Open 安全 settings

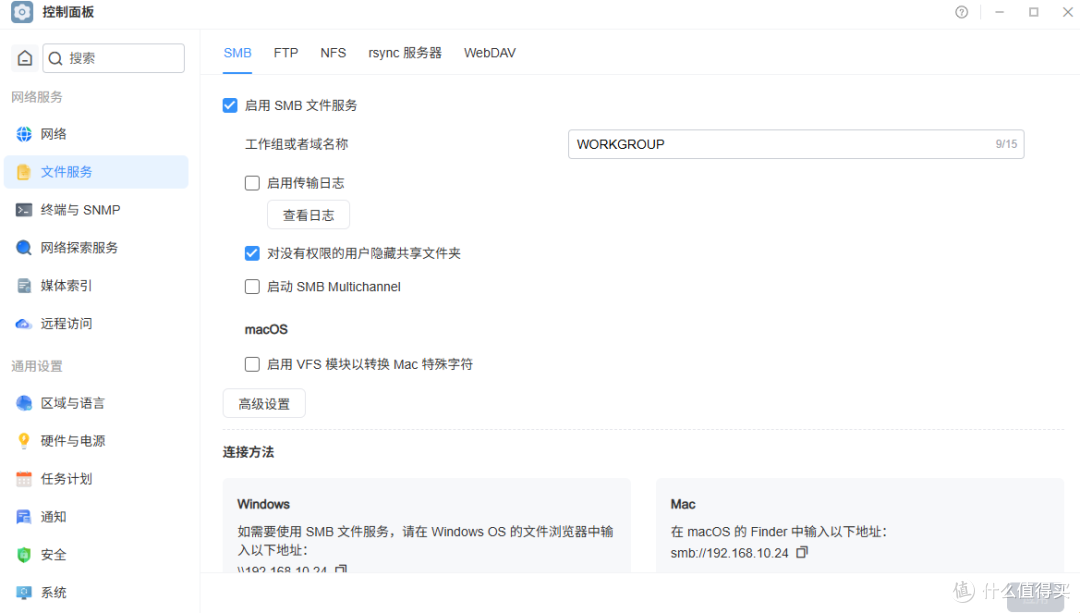(x=96, y=554)
